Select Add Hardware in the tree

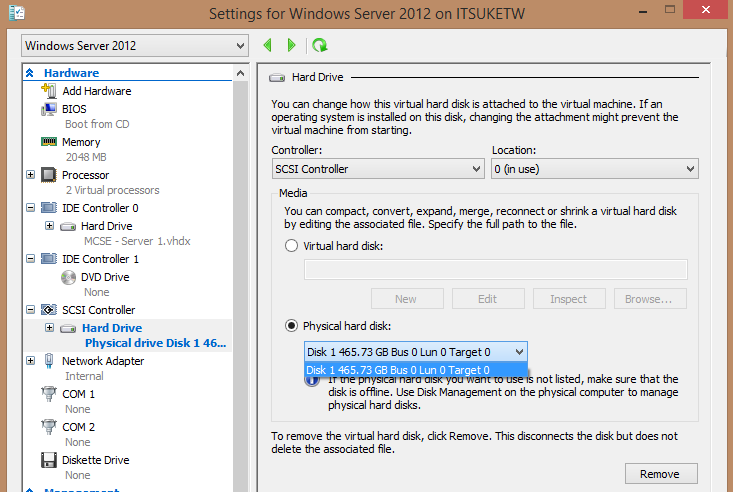(97, 91)
